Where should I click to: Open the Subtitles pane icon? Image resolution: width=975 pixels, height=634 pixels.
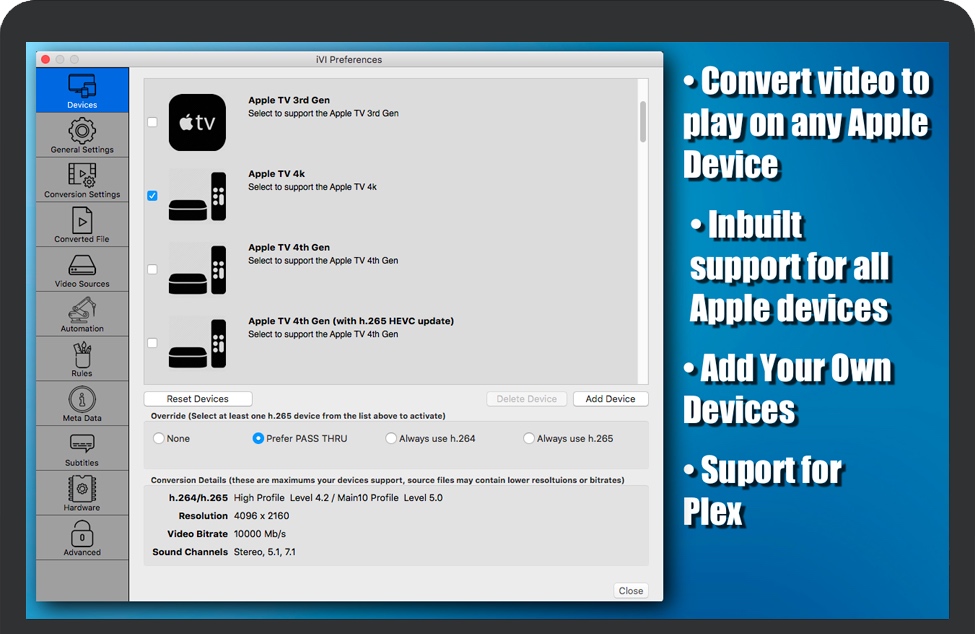pos(82,444)
